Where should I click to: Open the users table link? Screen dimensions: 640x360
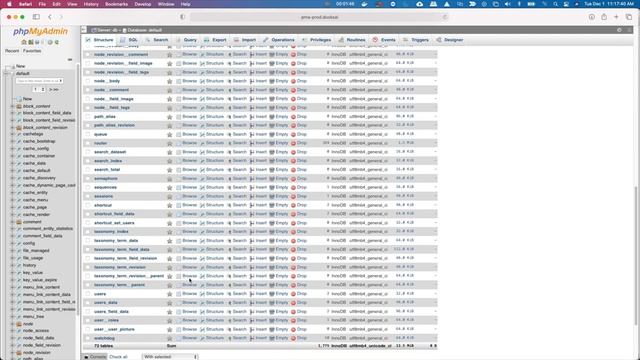100,294
